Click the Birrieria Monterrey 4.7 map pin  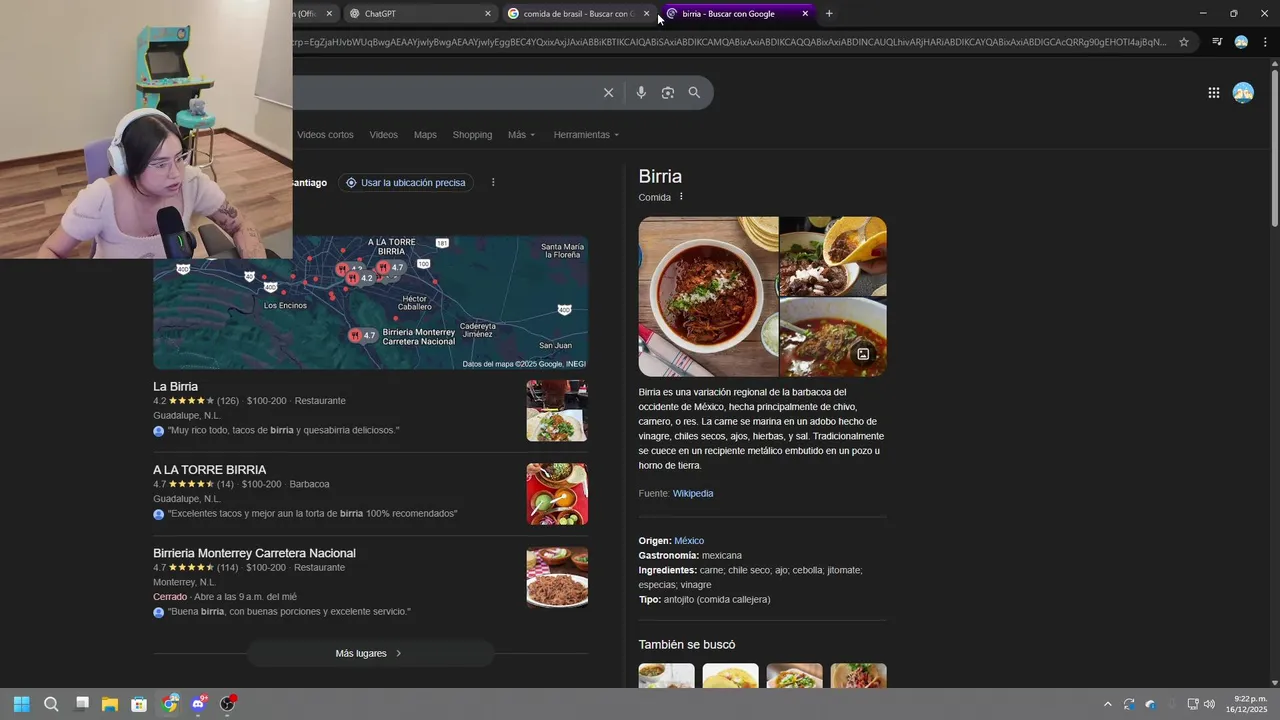pyautogui.click(x=362, y=336)
